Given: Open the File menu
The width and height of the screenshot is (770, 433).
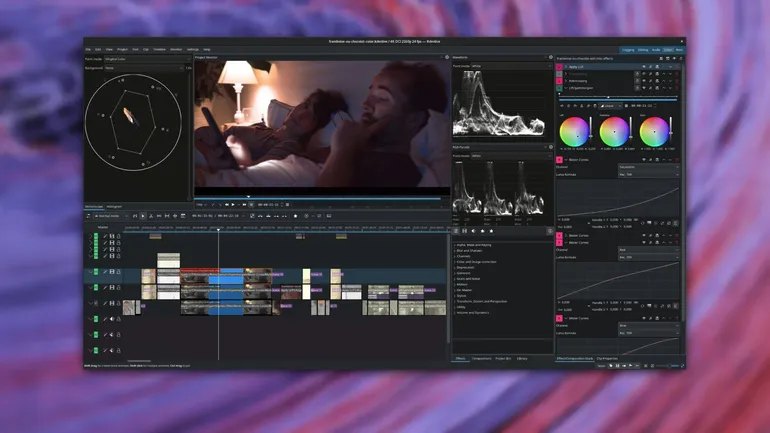Looking at the screenshot, I should click(x=88, y=50).
